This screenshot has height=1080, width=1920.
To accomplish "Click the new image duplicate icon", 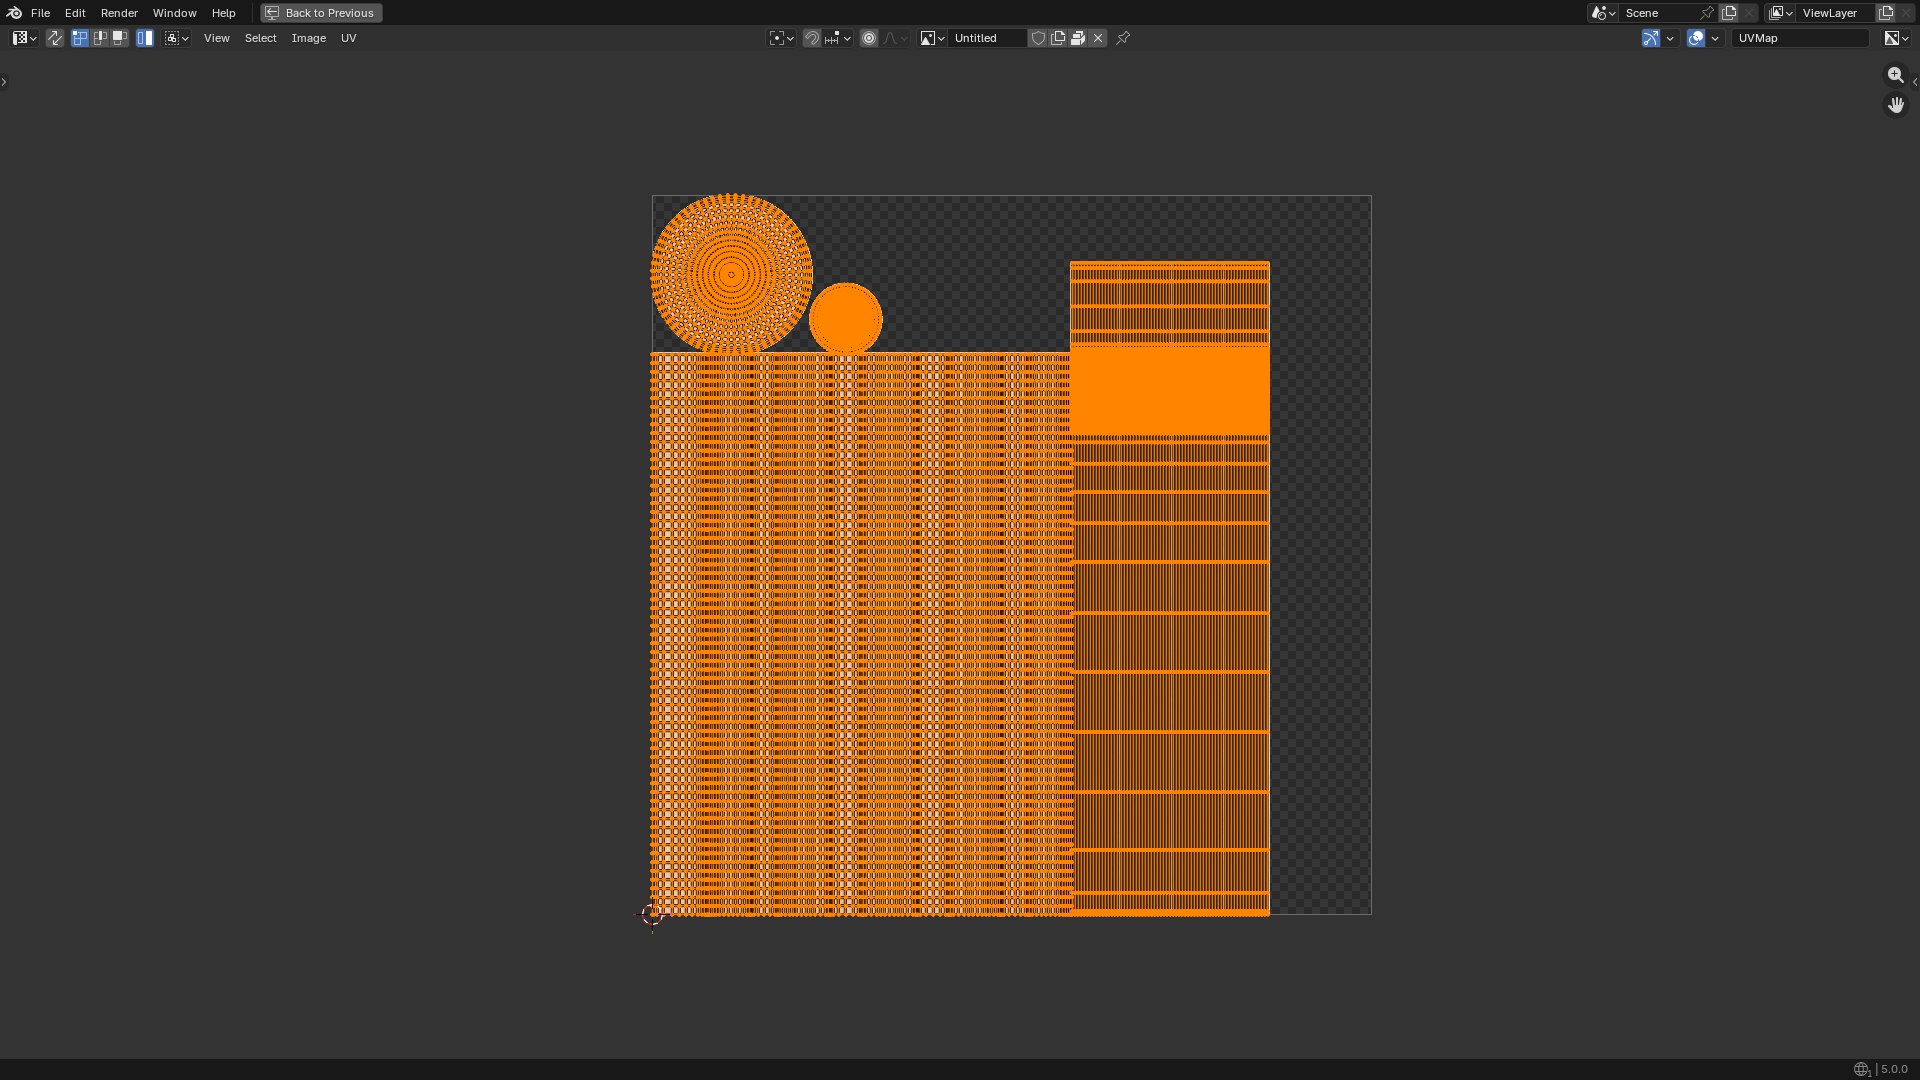I will pos(1058,38).
